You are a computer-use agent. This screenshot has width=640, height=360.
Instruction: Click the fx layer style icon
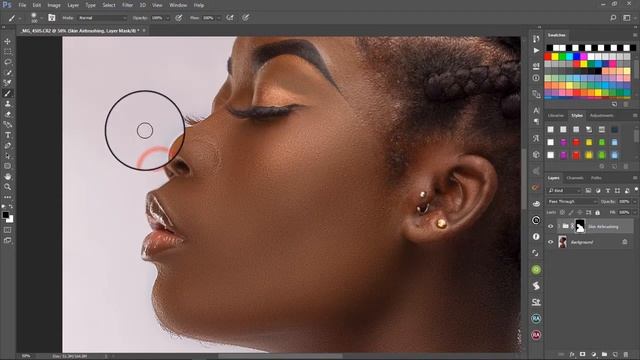coord(572,354)
